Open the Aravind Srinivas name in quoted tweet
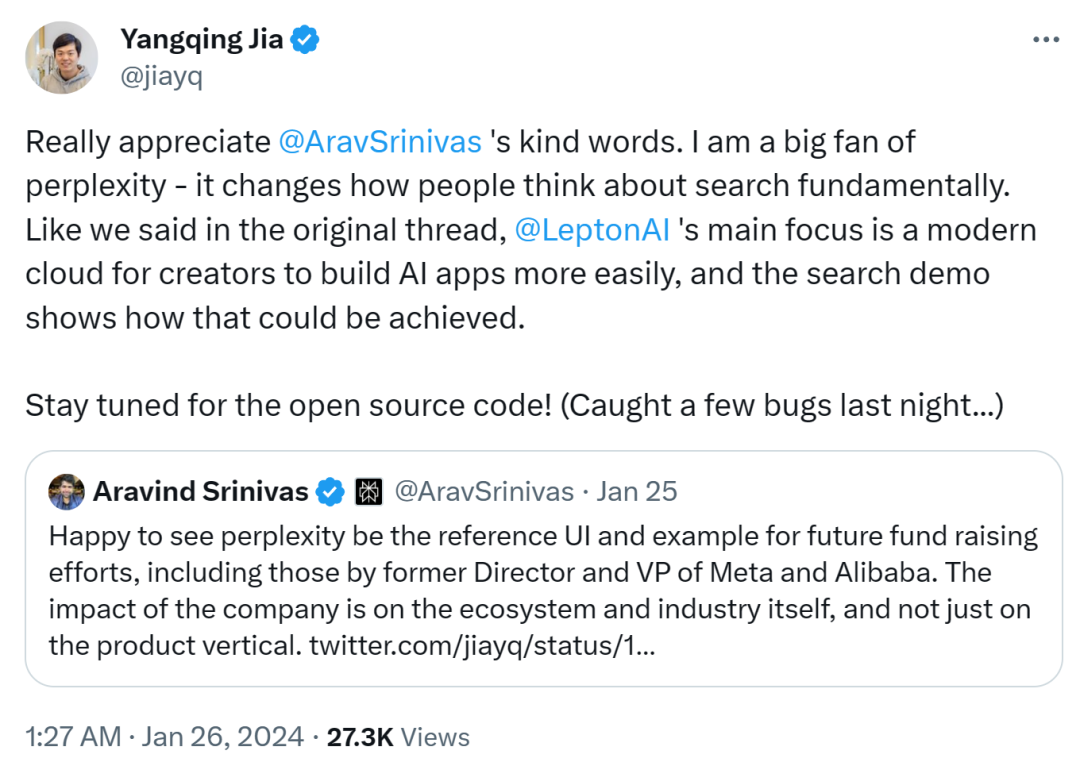 pyautogui.click(x=200, y=492)
